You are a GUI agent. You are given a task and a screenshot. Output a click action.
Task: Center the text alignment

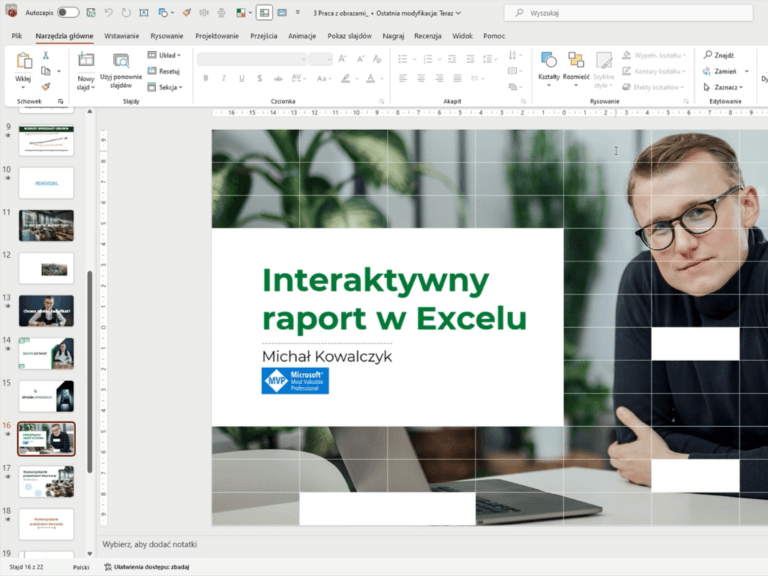[421, 78]
